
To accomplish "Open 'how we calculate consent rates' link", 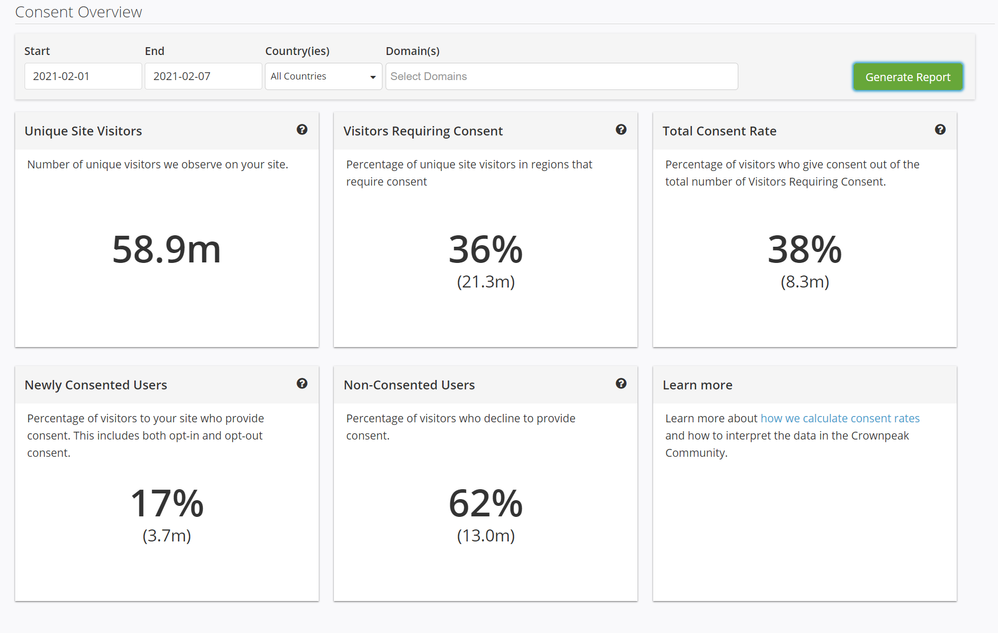I will point(840,419).
